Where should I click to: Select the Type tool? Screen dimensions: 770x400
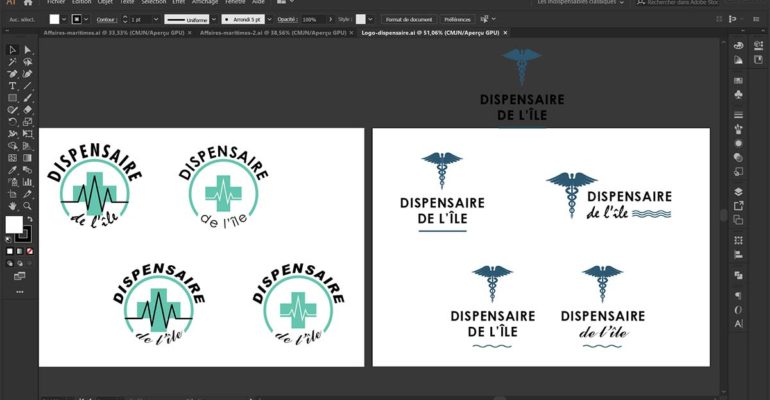tap(12, 86)
